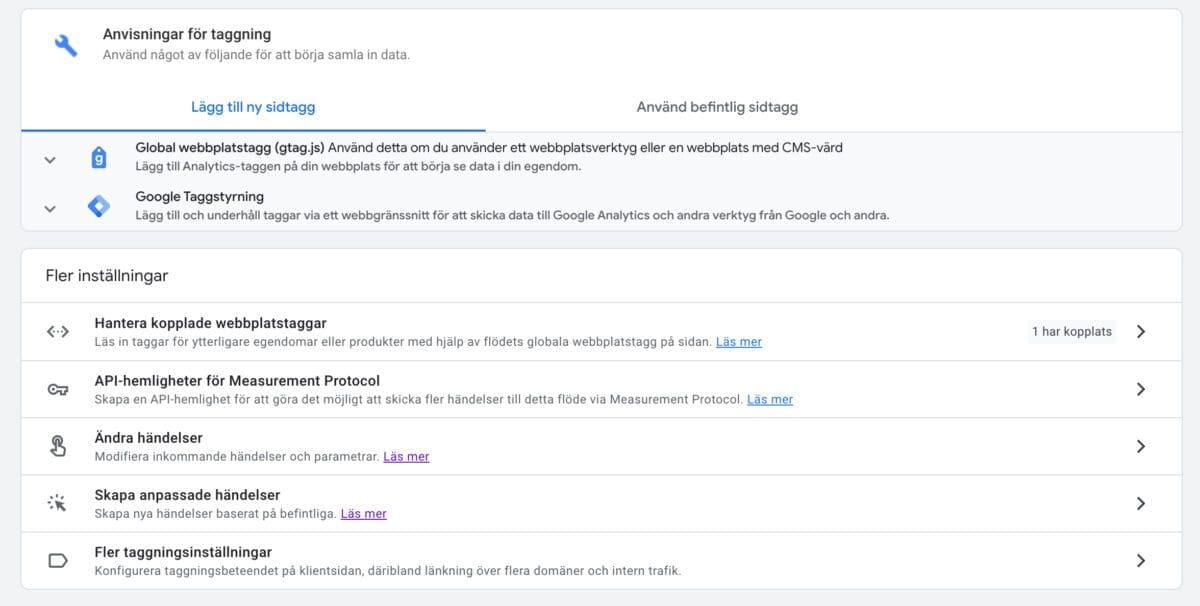Viewport: 1200px width, 606px height.
Task: Select the 'Ändra händelser' row title
Action: (149, 437)
